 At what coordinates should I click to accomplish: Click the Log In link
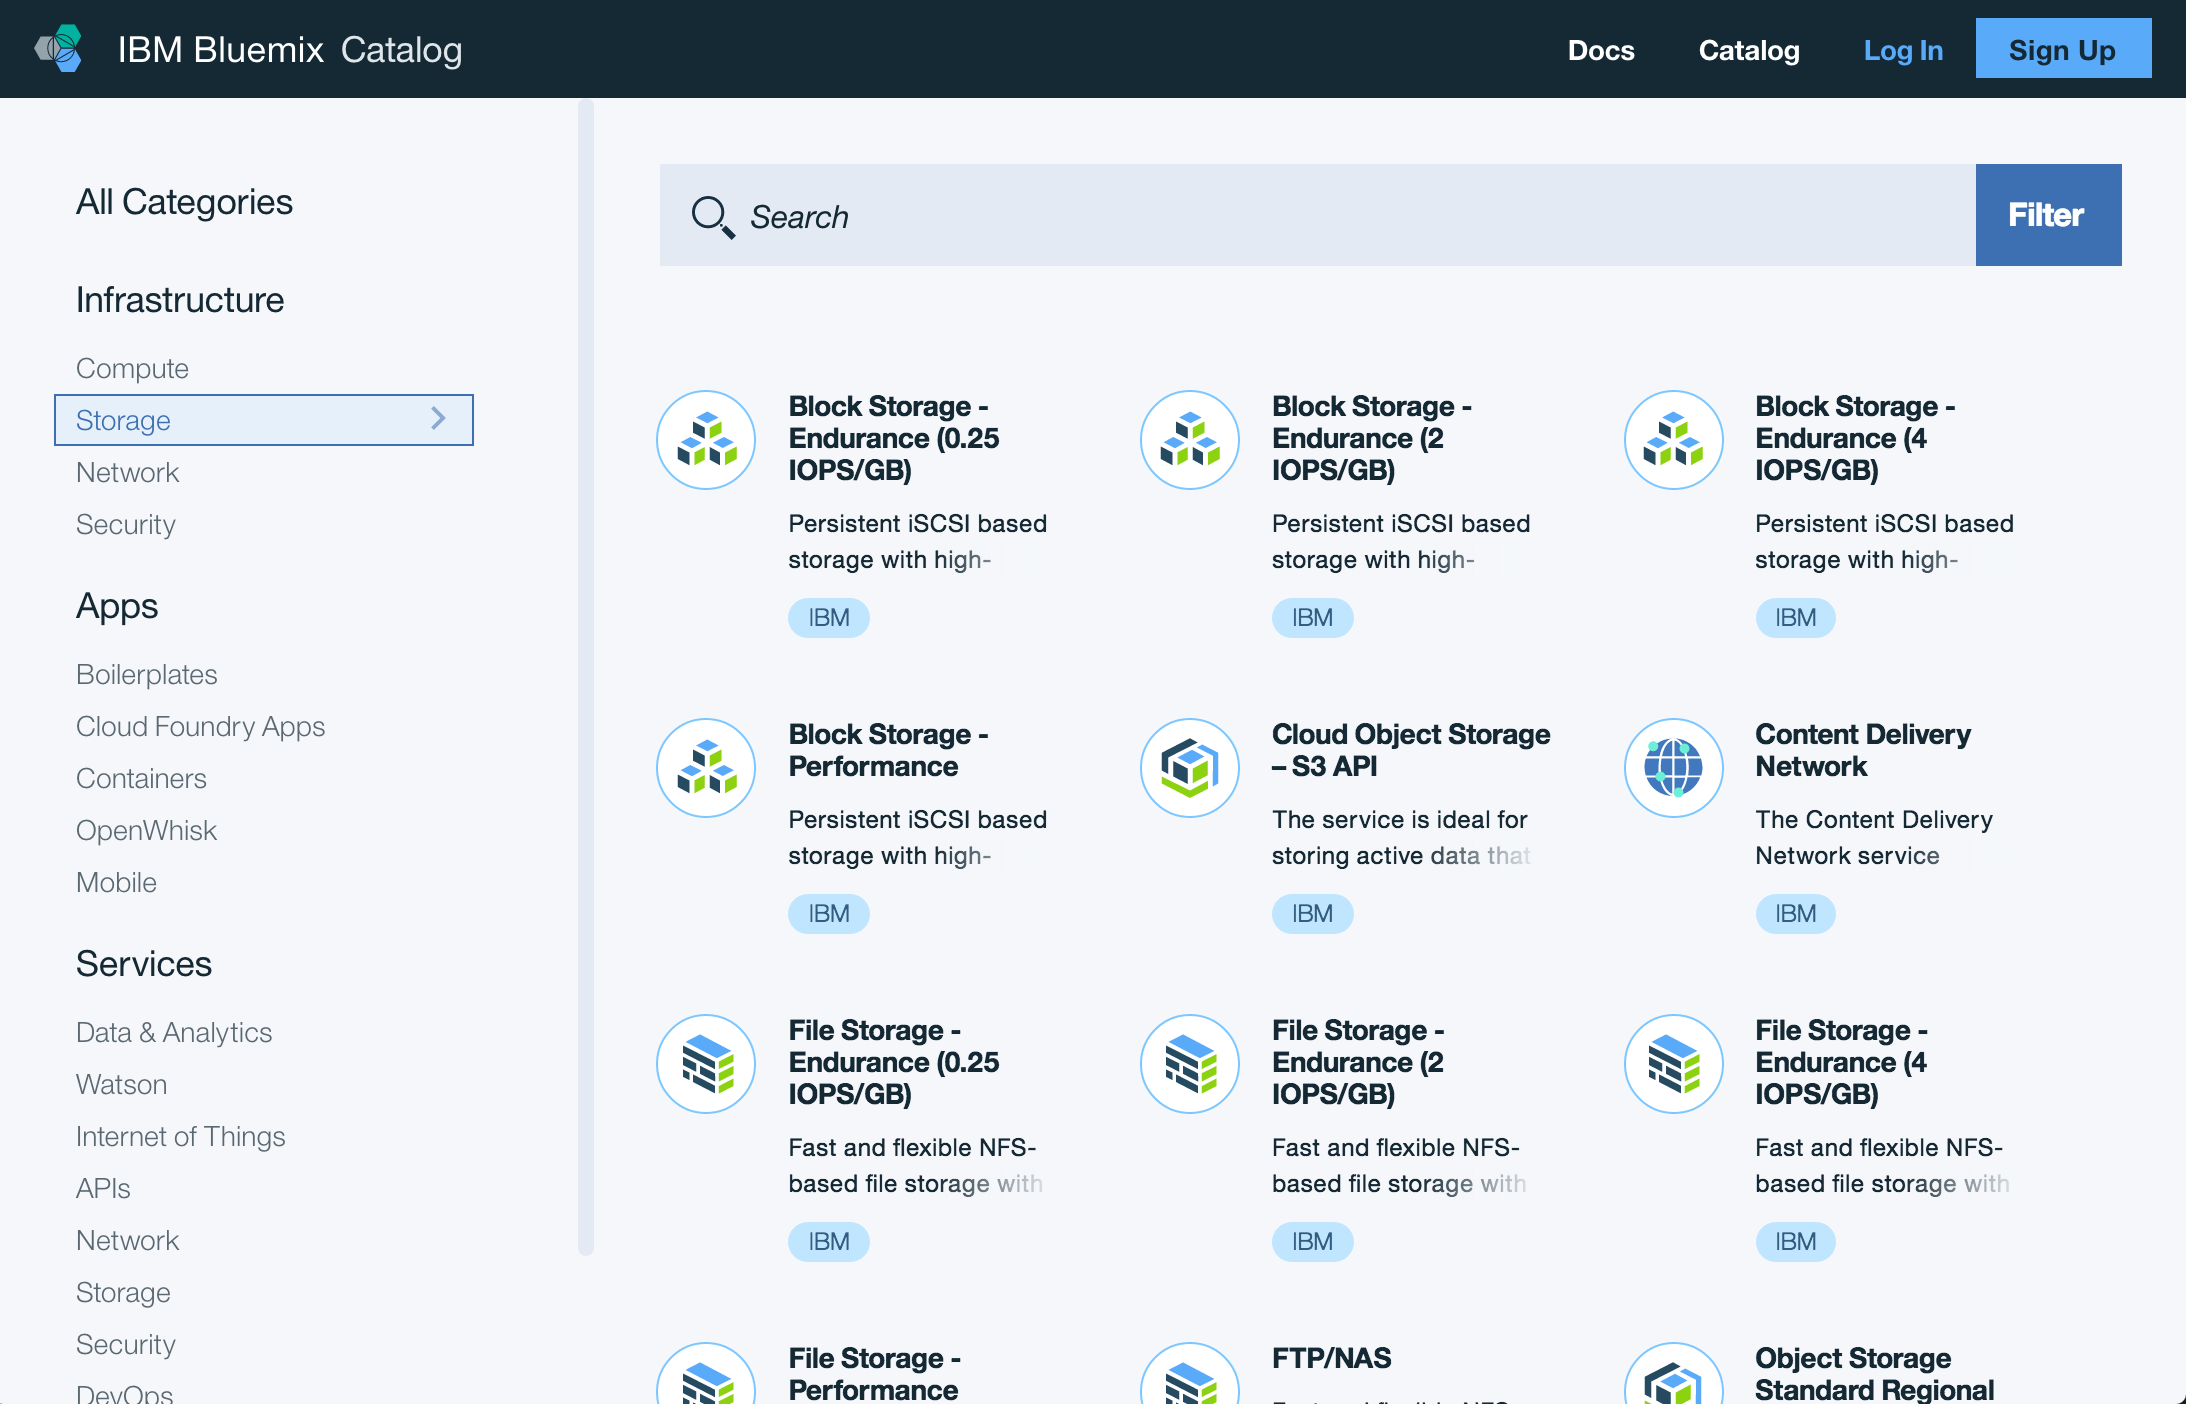click(1902, 50)
